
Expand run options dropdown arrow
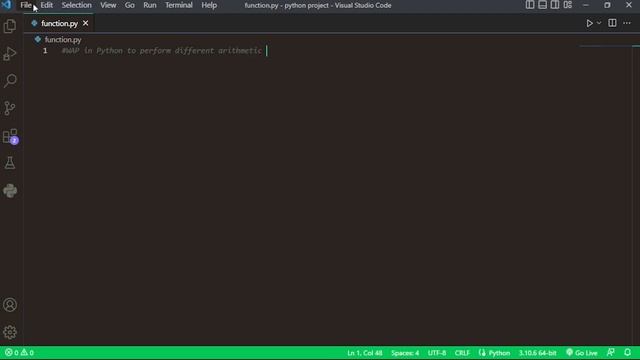(x=599, y=23)
